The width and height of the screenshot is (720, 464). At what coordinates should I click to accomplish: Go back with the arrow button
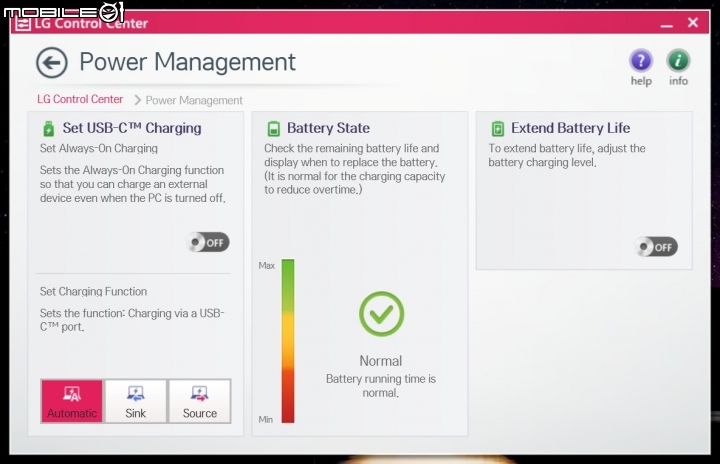(x=52, y=62)
